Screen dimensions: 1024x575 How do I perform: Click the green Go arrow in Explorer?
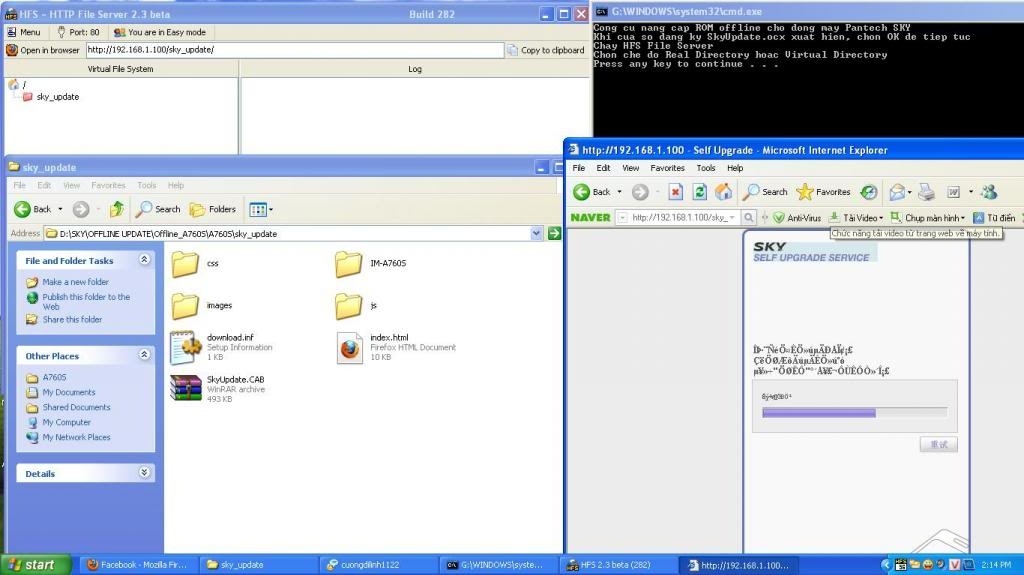(x=554, y=233)
